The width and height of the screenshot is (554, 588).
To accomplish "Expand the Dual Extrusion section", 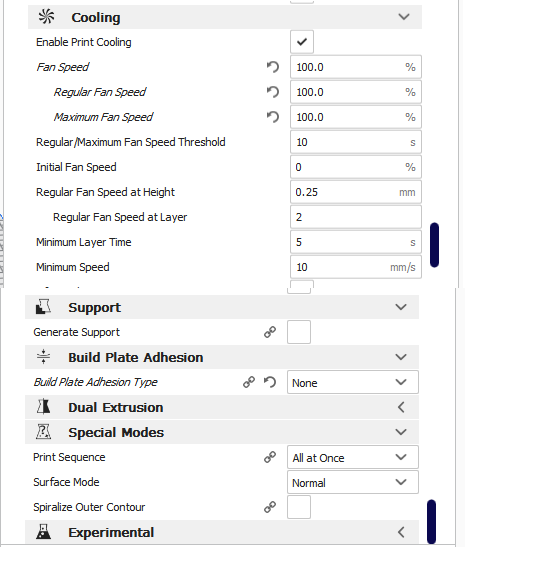I will pyautogui.click(x=222, y=407).
